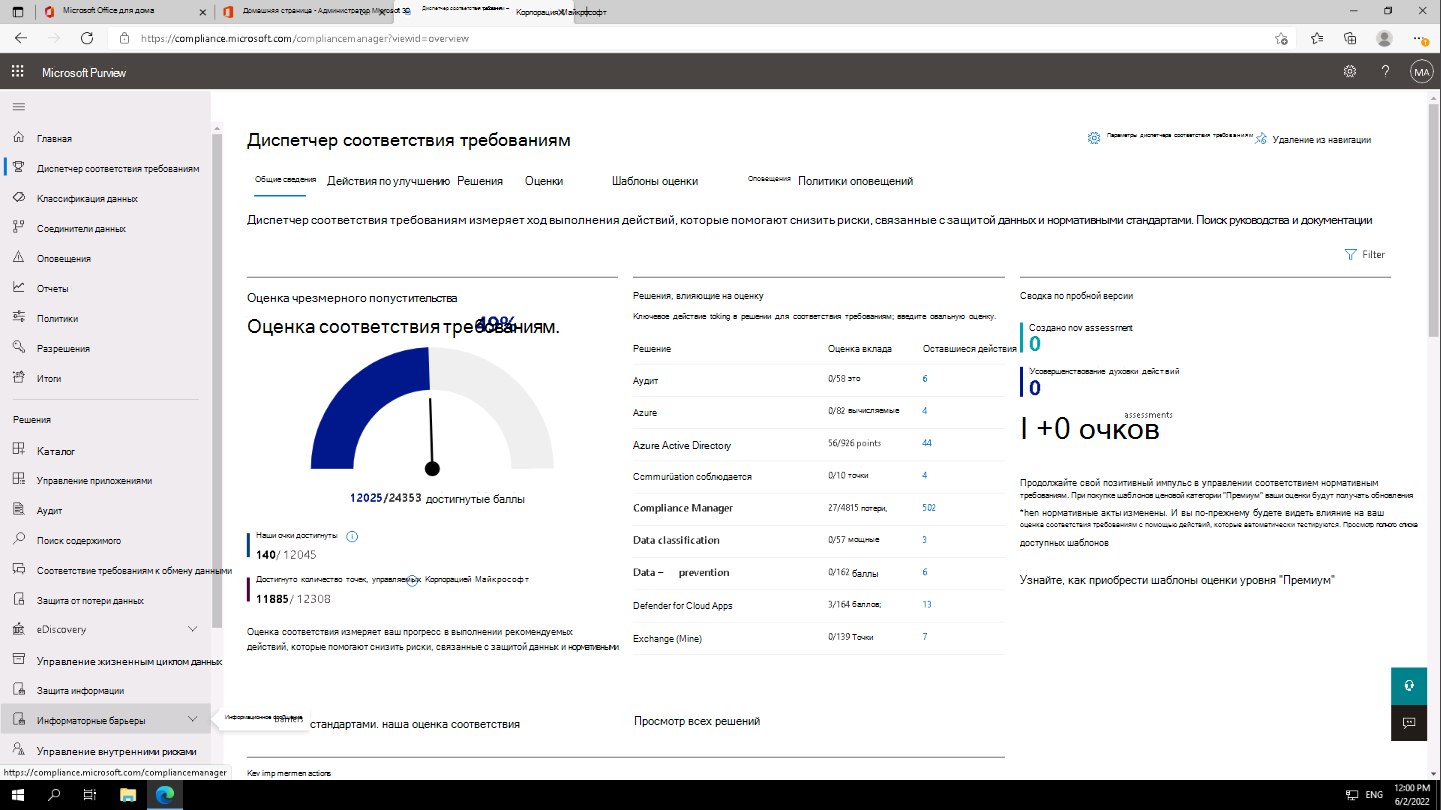Open Purview settings gear icon

point(1350,71)
